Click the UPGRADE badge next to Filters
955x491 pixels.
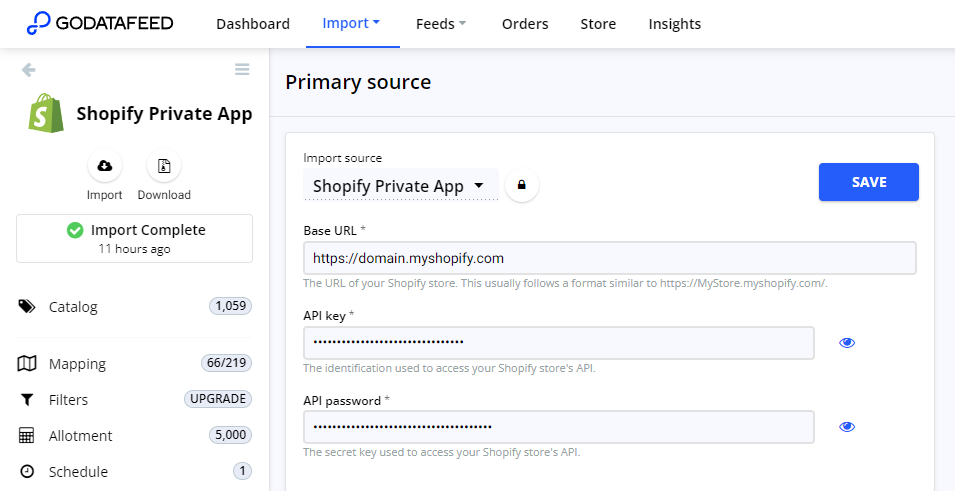point(218,399)
